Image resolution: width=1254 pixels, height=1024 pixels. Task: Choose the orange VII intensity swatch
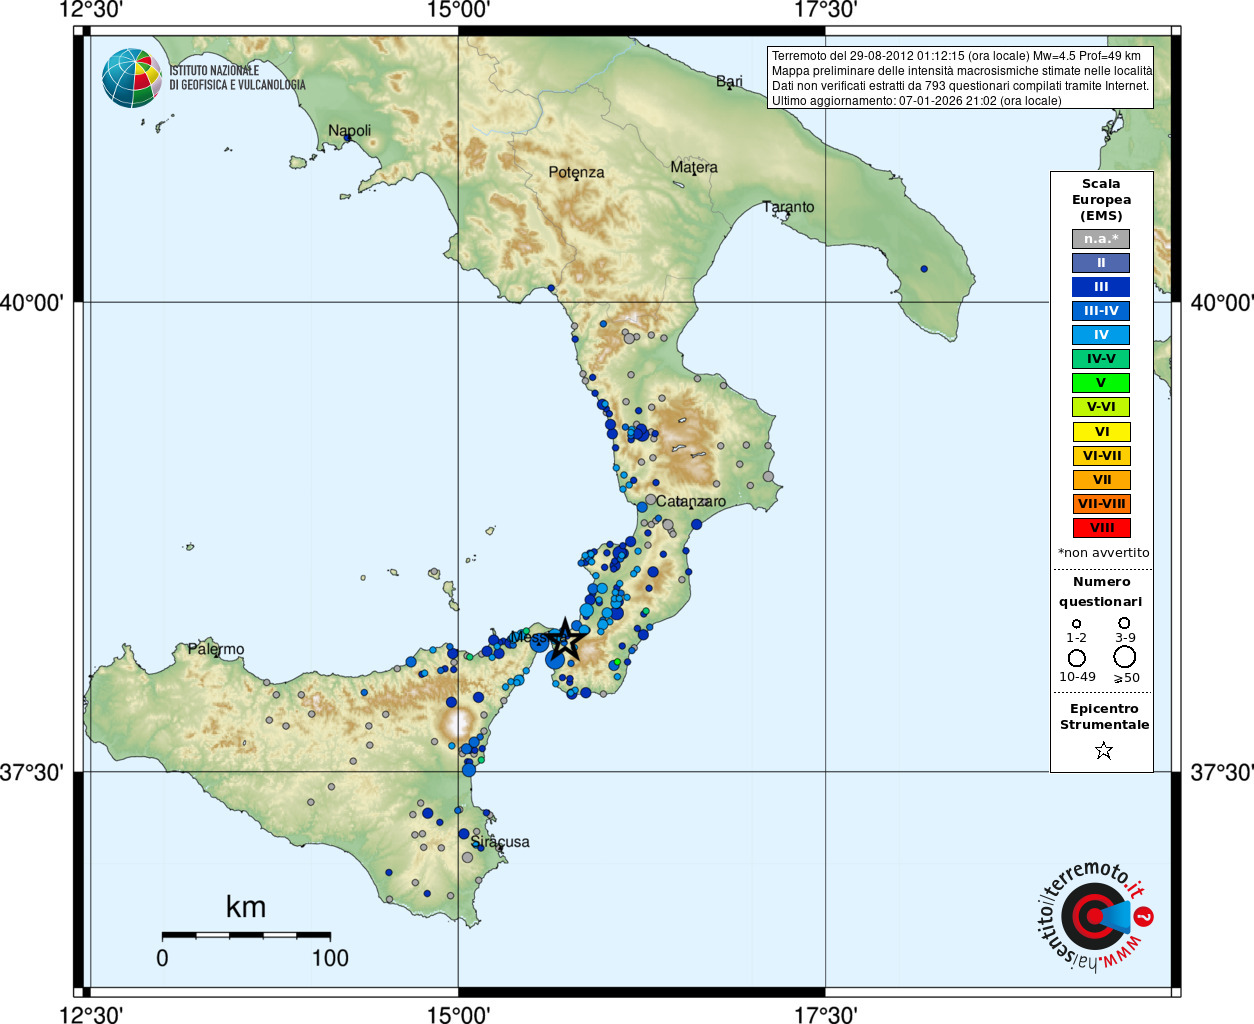(1101, 480)
